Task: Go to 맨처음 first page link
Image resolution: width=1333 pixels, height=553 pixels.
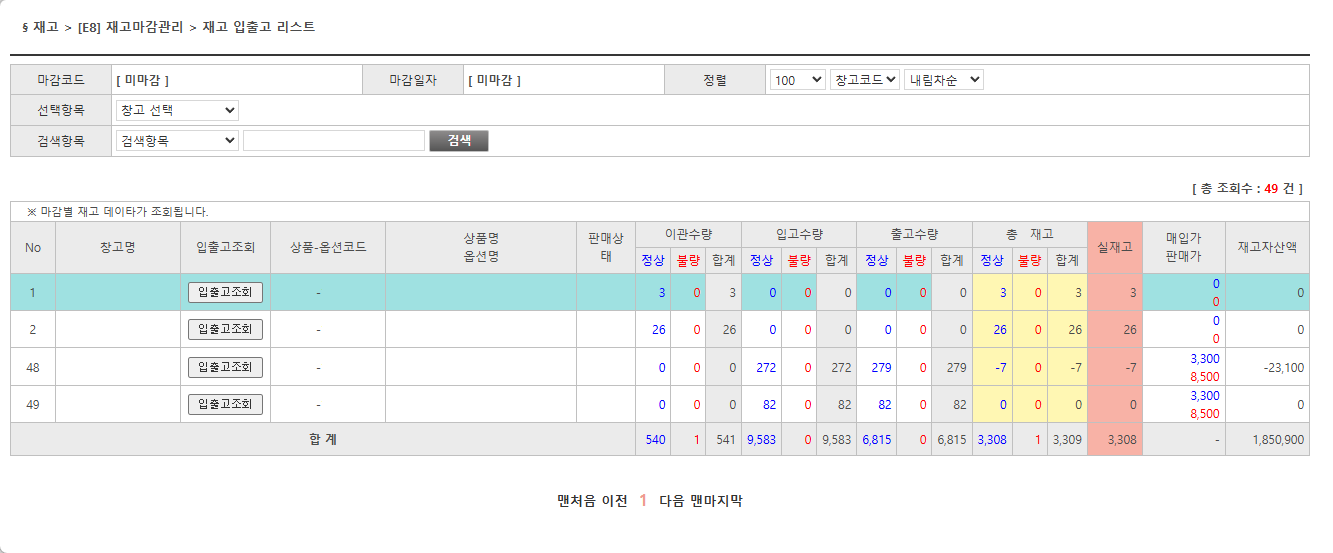Action: point(577,501)
